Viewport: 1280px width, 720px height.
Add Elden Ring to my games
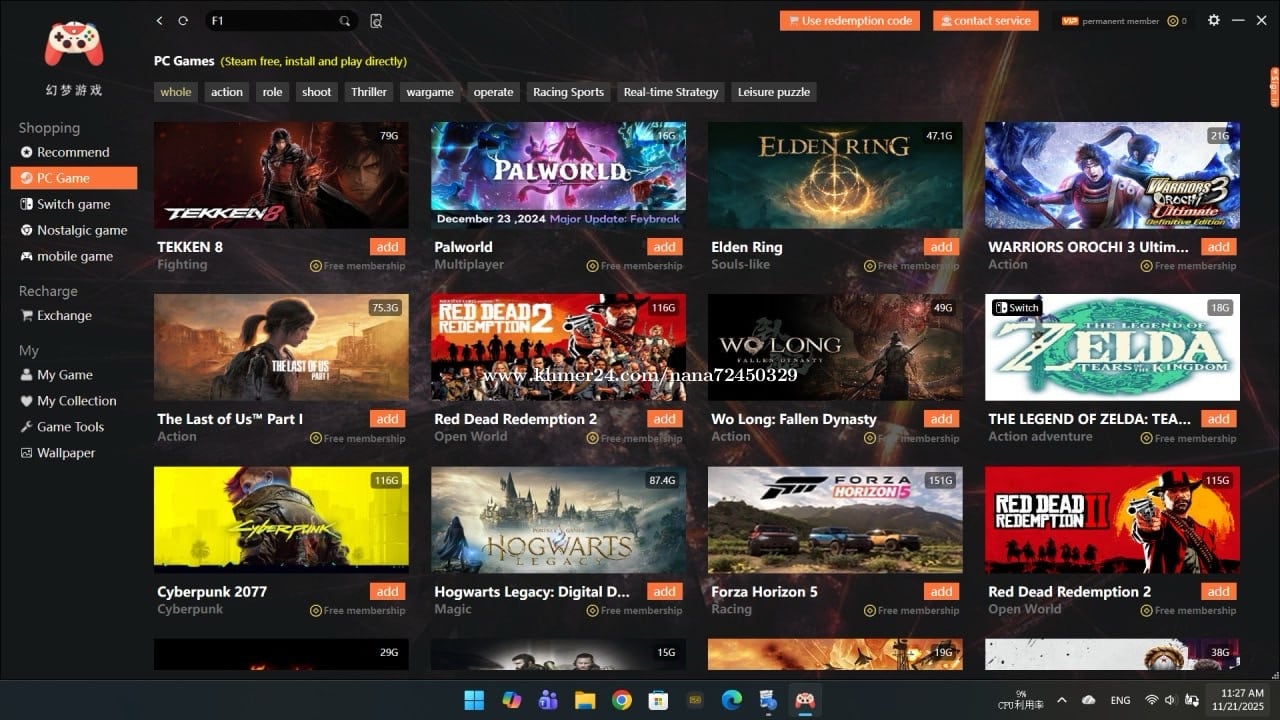point(940,247)
